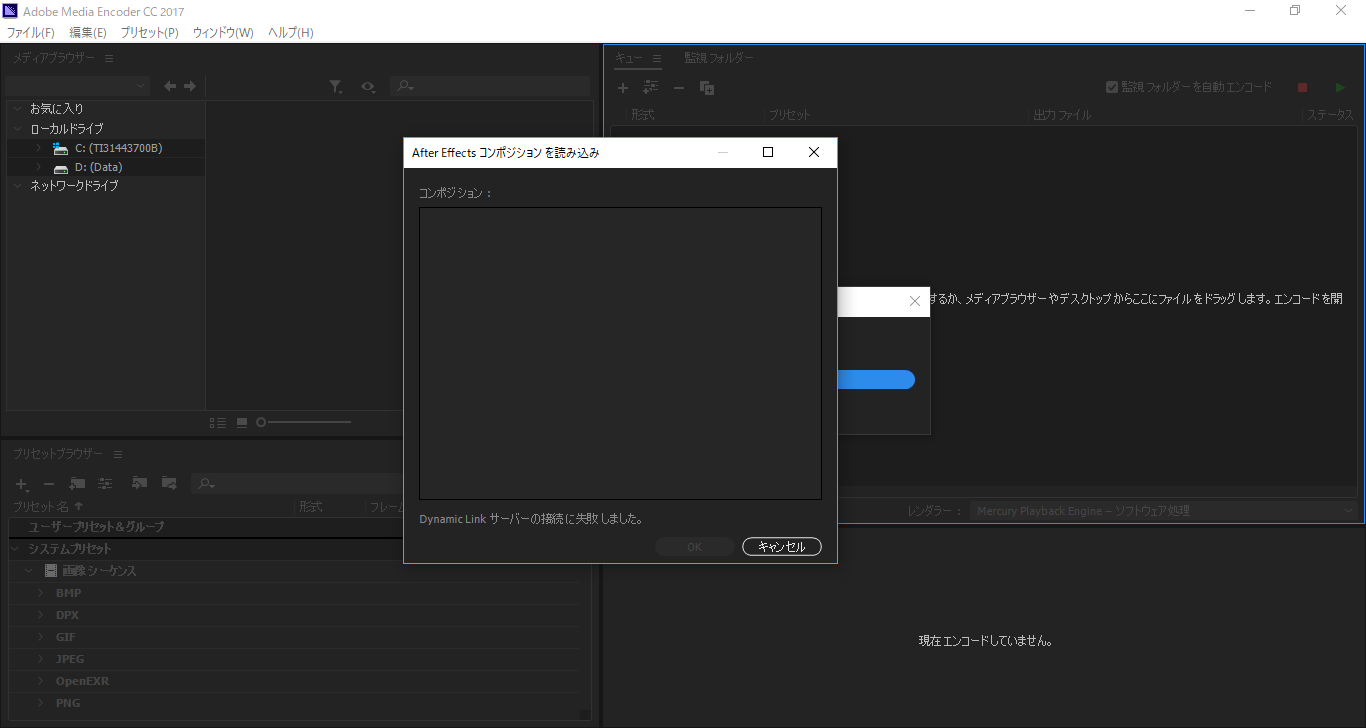Expand the GIF preset group
1366x728 pixels.
click(41, 637)
